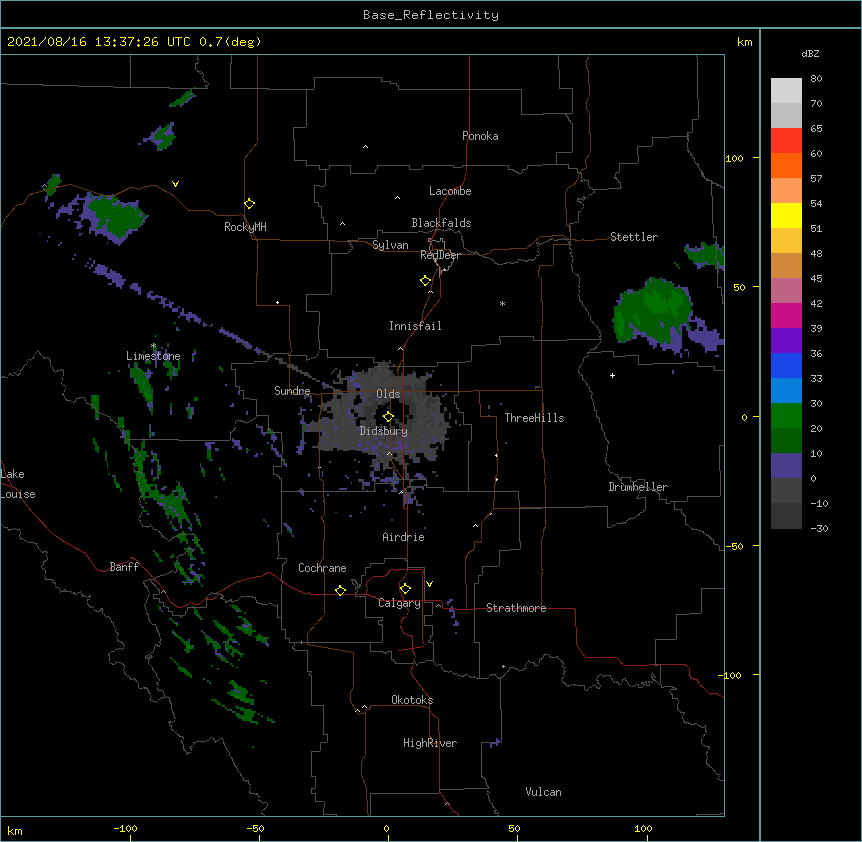Click the yellow V marker northeast of Calgary
Viewport: 862px width, 842px height.
(x=429, y=584)
